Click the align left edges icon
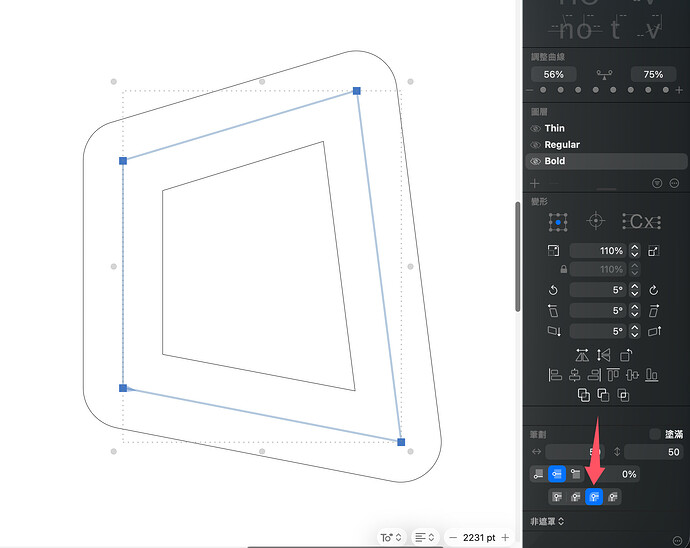The width and height of the screenshot is (690, 548). click(555, 375)
